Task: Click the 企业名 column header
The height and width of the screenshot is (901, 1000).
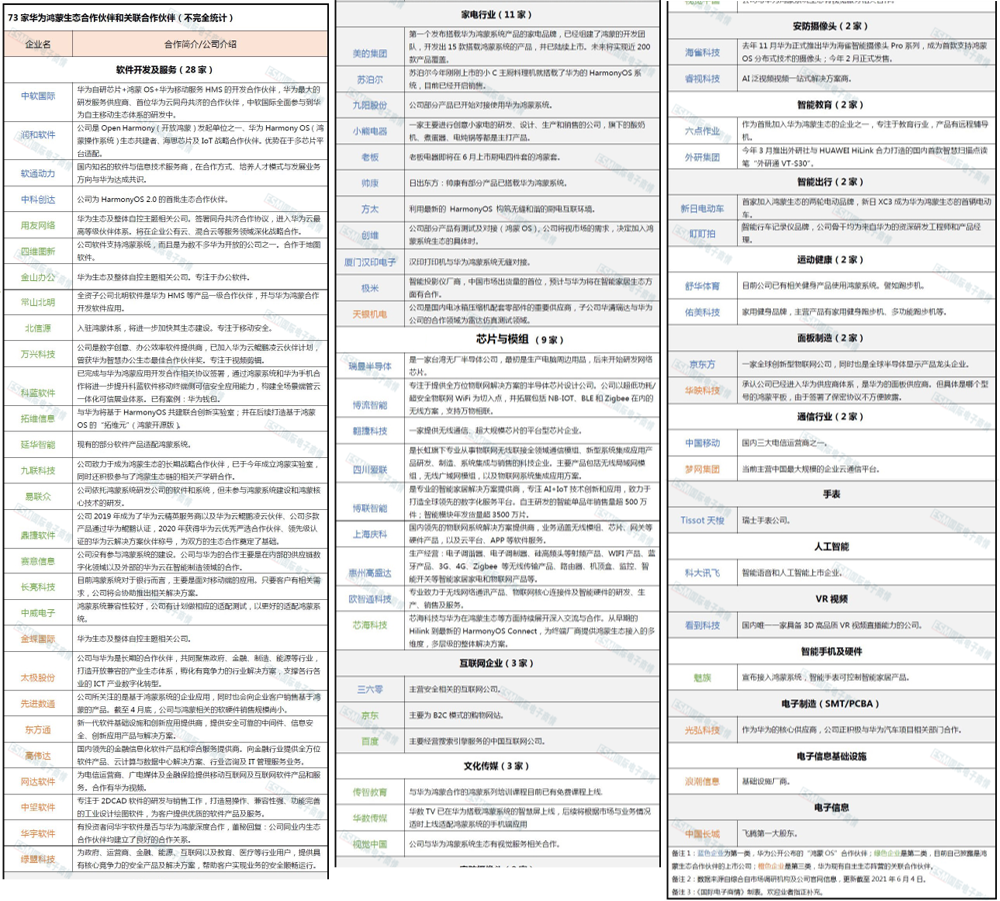Action: coord(38,44)
